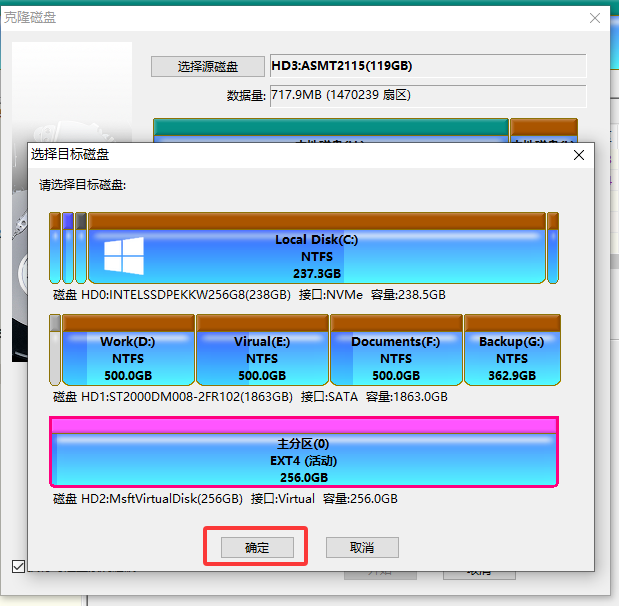Select small orange partition at end of HD0
Image resolution: width=619 pixels, height=606 pixels.
click(x=553, y=248)
